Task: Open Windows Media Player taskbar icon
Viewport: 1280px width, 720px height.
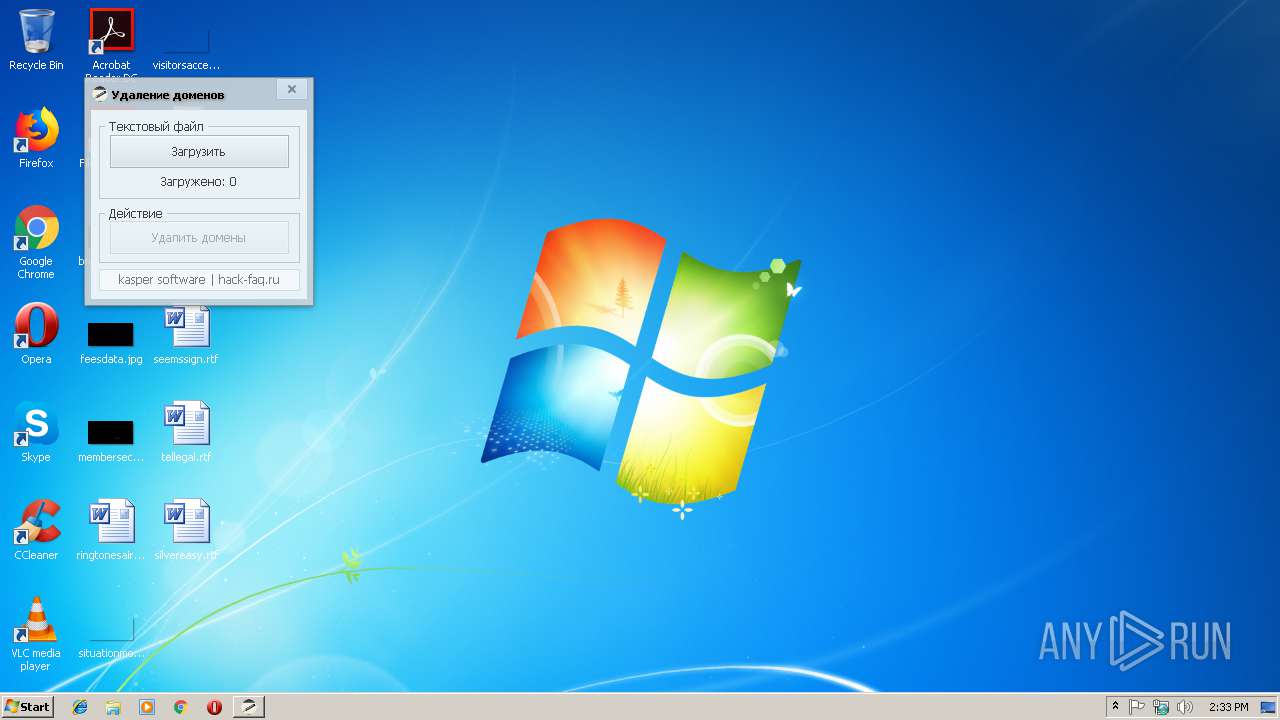Action: tap(147, 707)
